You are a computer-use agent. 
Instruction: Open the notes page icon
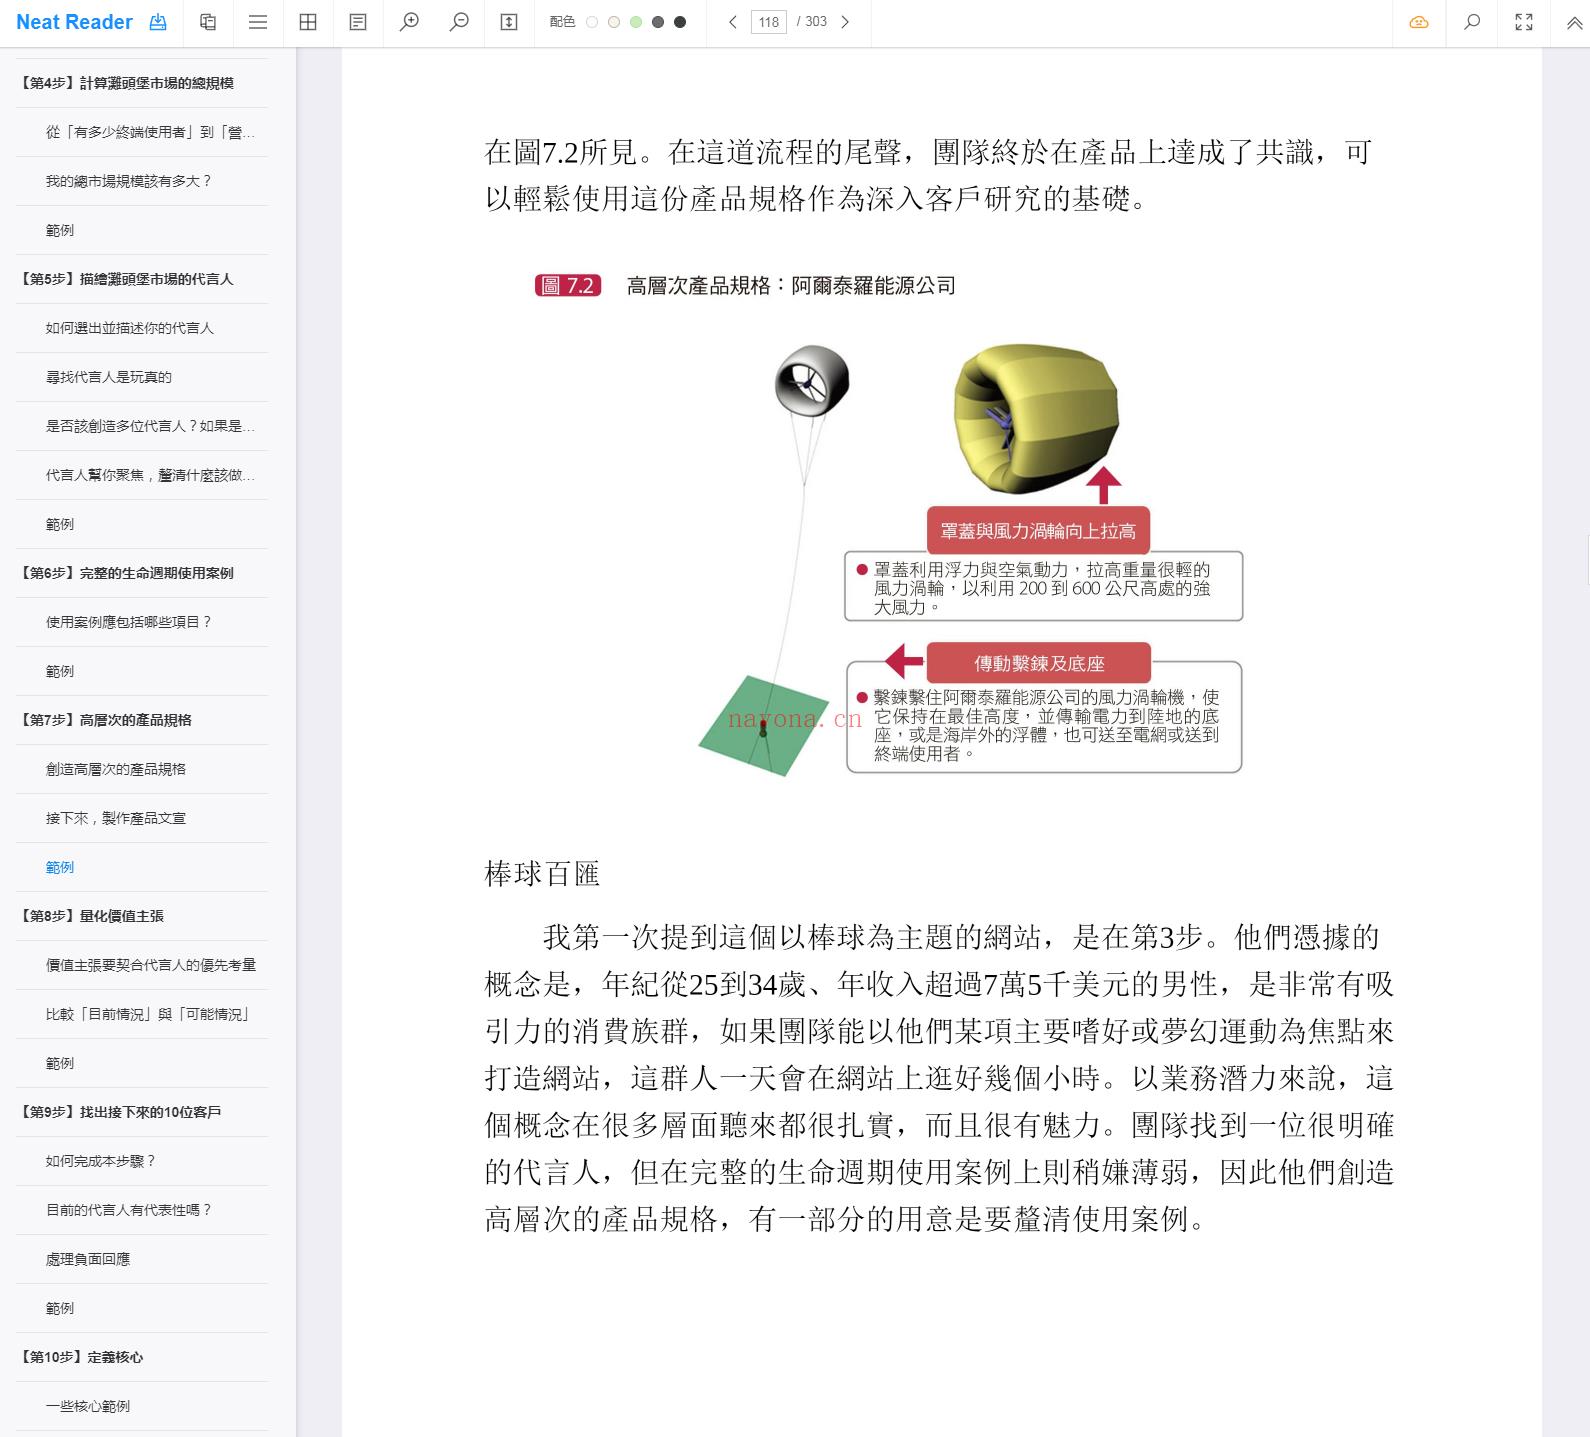[358, 22]
